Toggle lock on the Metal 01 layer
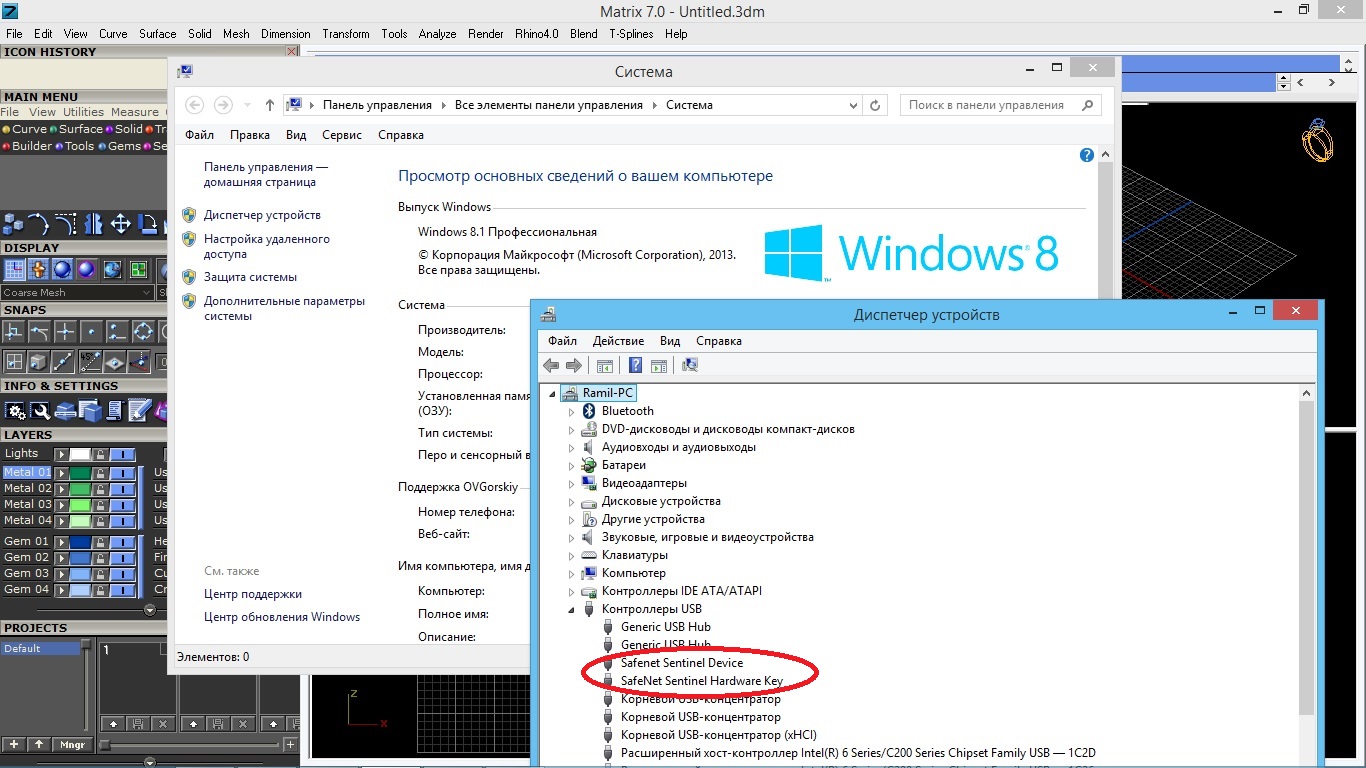 (101, 473)
